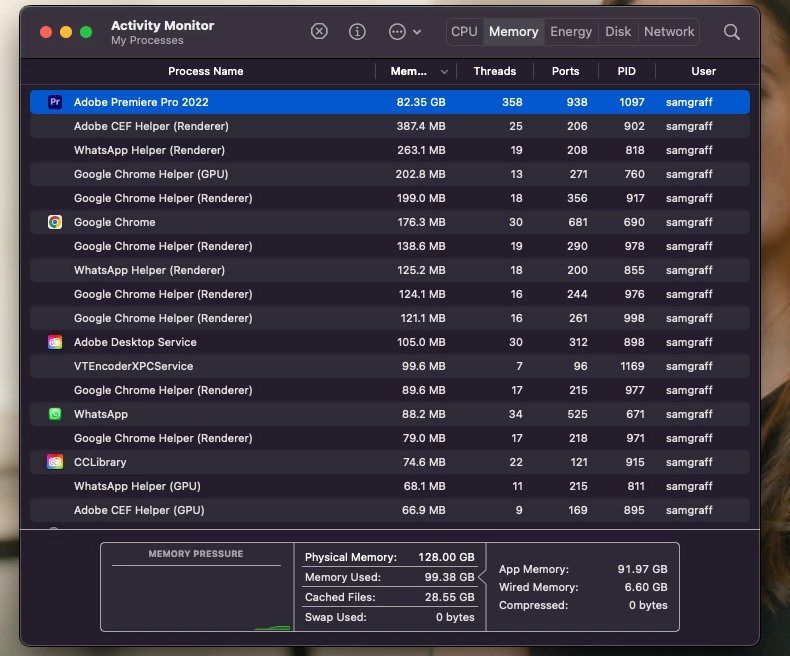Click the search magnifier icon
790x656 pixels.
pyautogui.click(x=732, y=32)
